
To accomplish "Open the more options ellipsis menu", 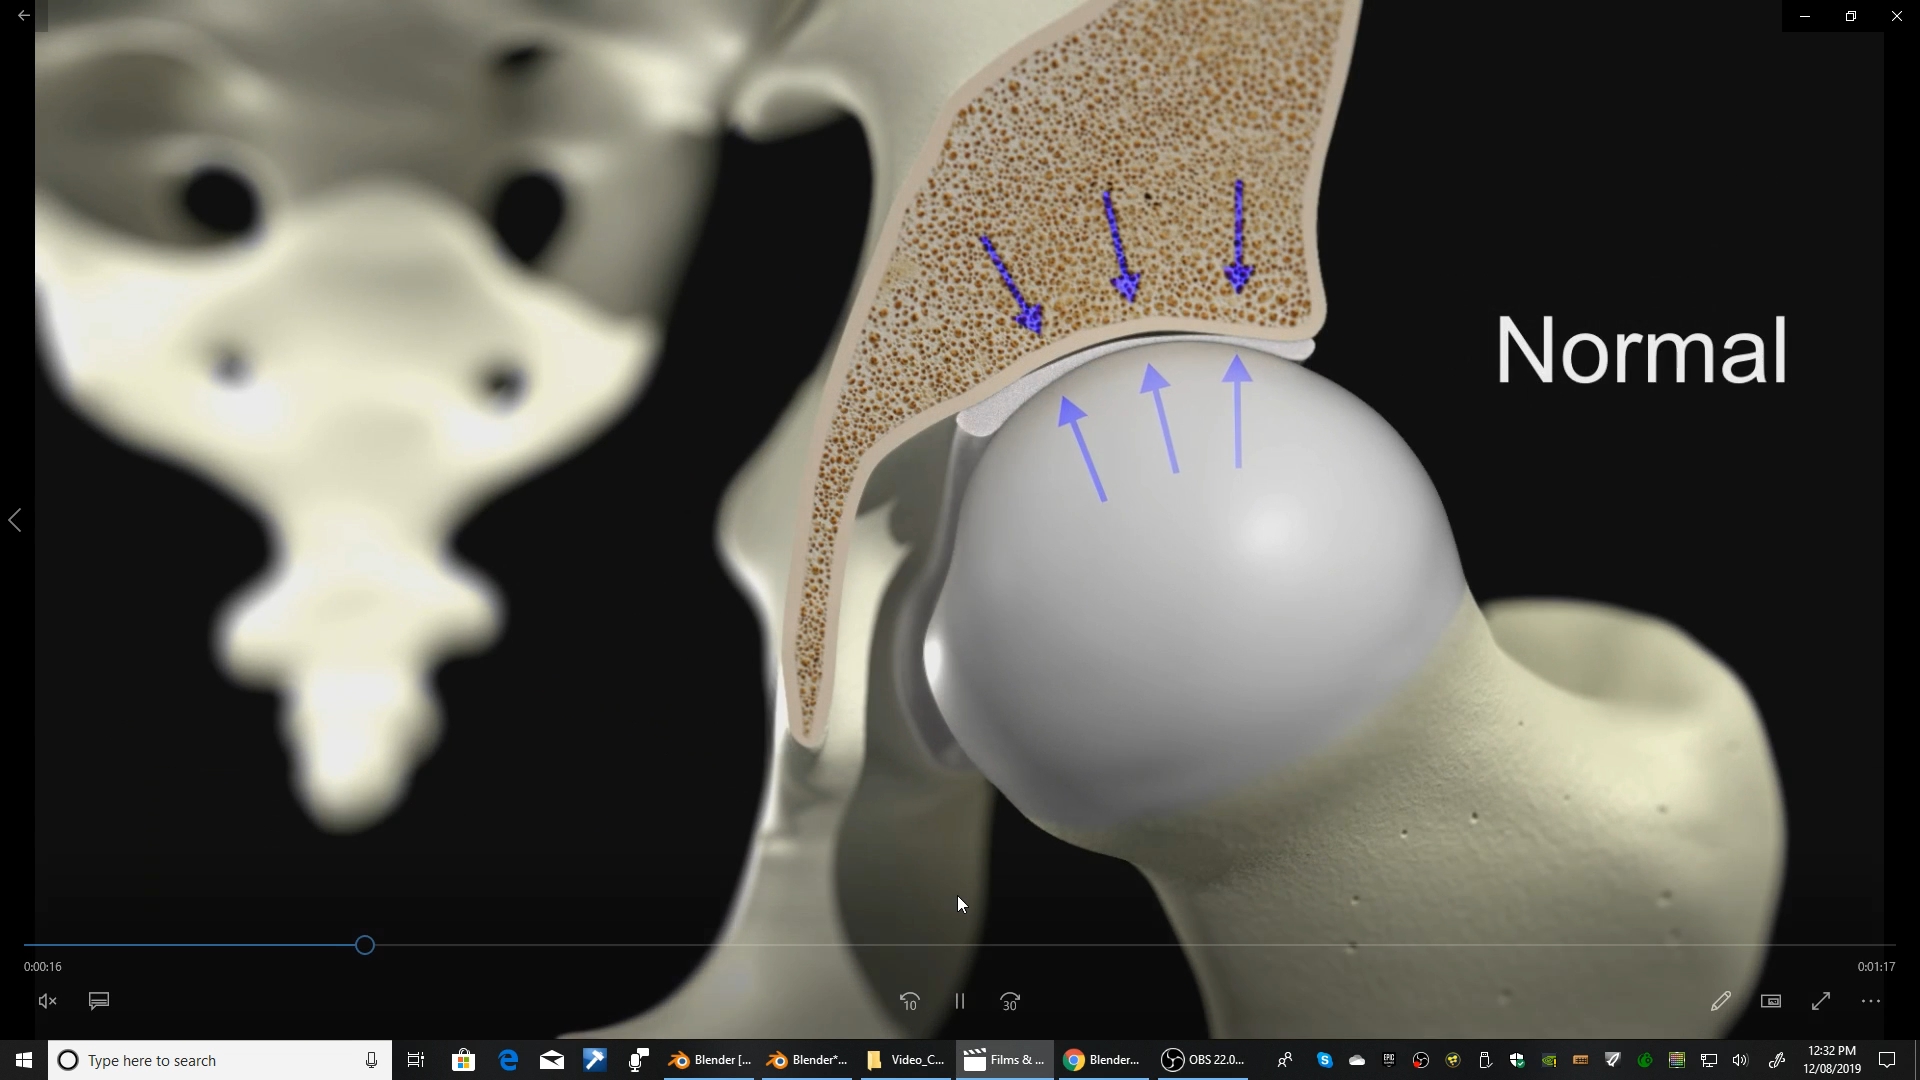I will [1871, 1001].
